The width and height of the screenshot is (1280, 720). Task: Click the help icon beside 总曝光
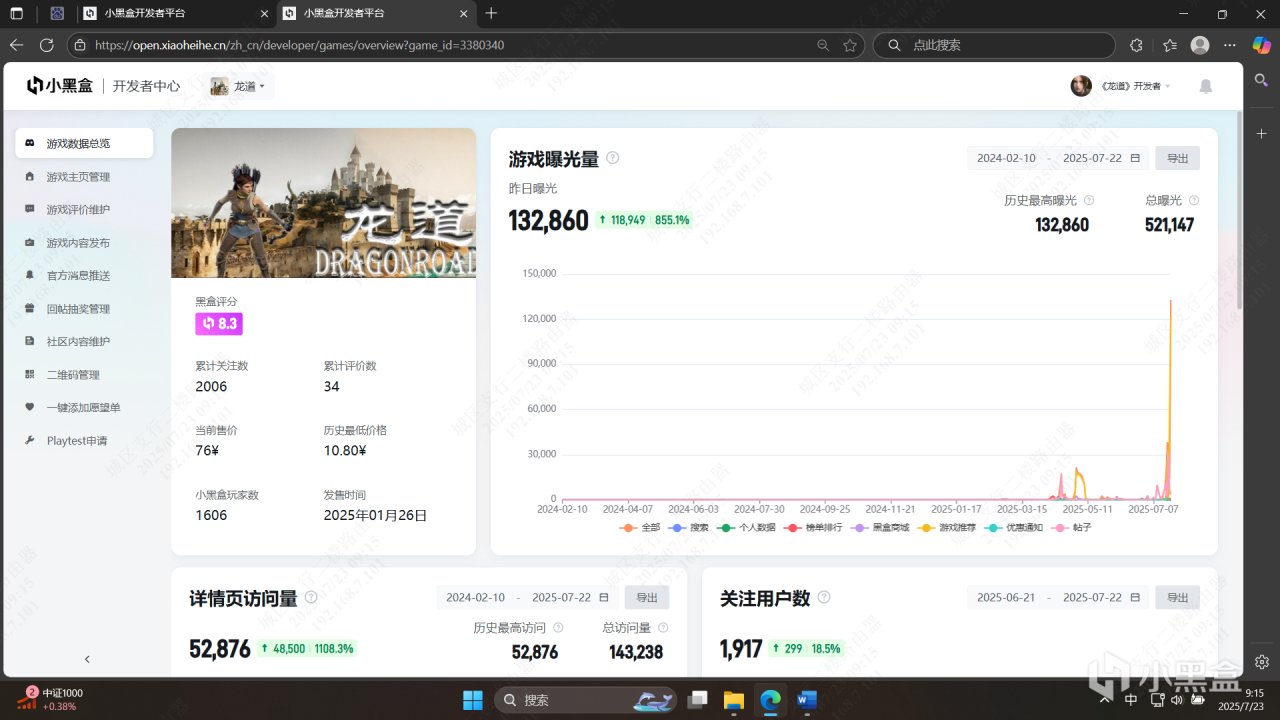tap(1194, 200)
